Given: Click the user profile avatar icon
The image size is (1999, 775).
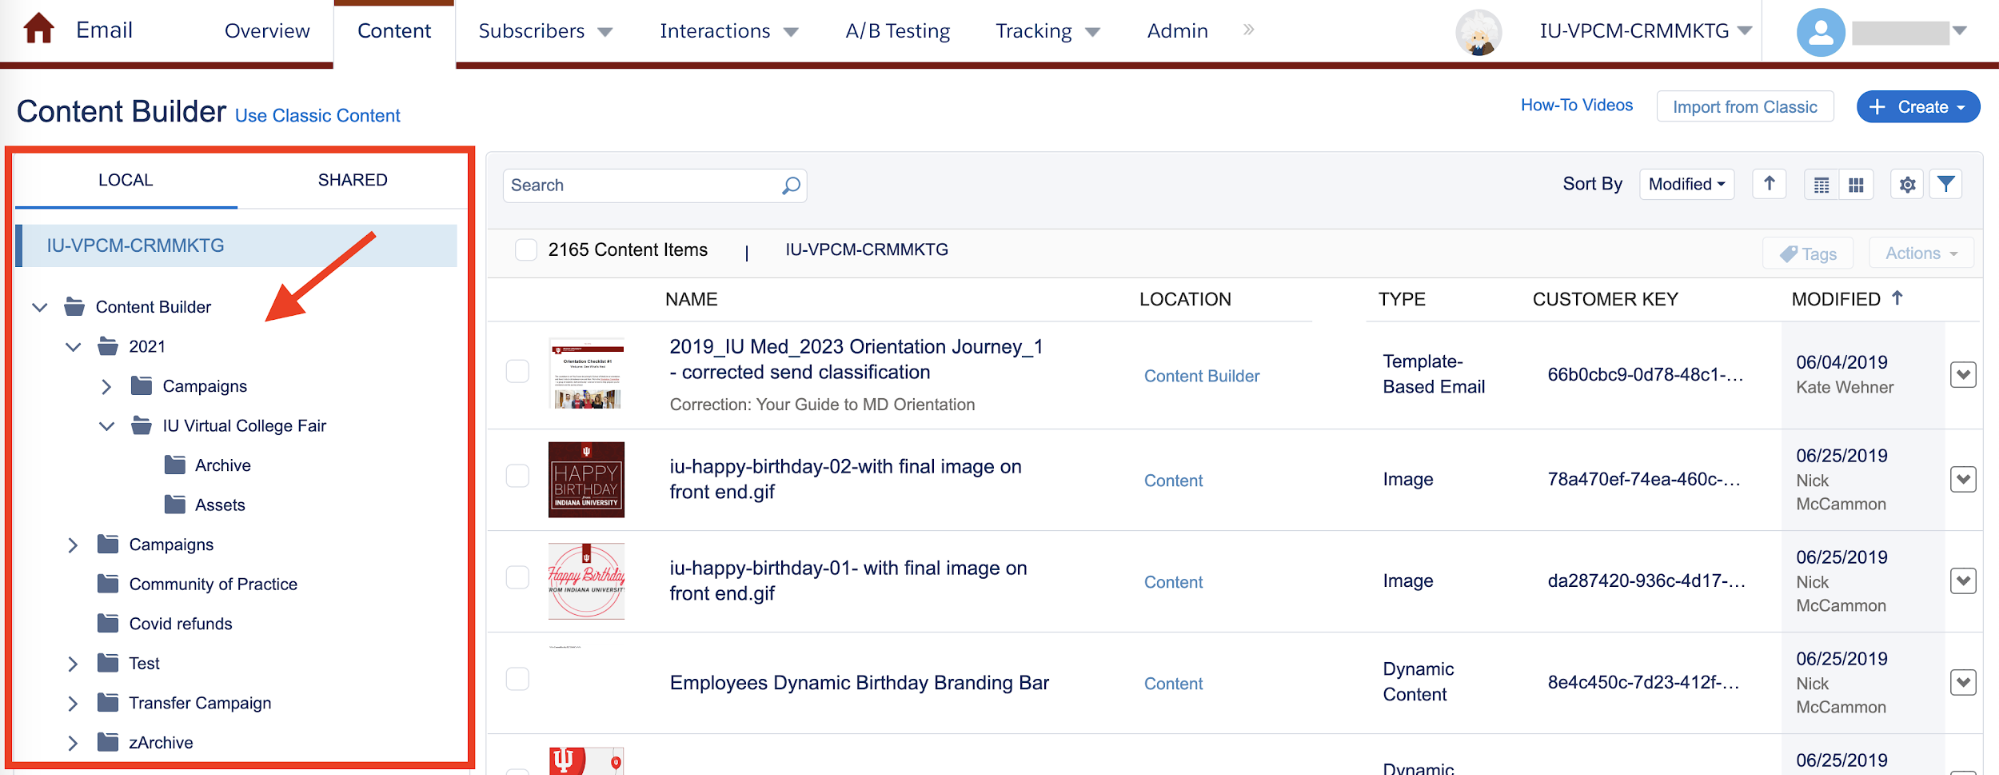Looking at the screenshot, I should pyautogui.click(x=1820, y=32).
